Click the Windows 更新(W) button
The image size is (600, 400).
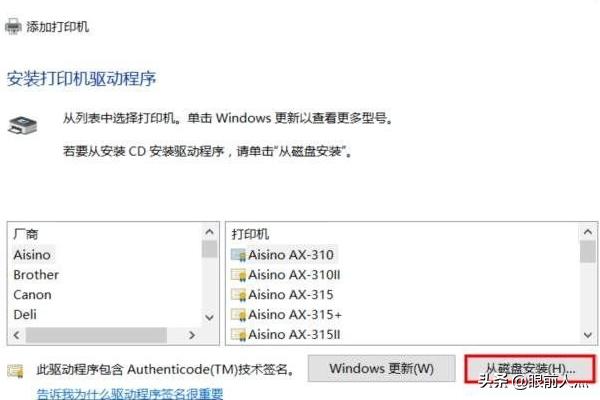tap(382, 369)
